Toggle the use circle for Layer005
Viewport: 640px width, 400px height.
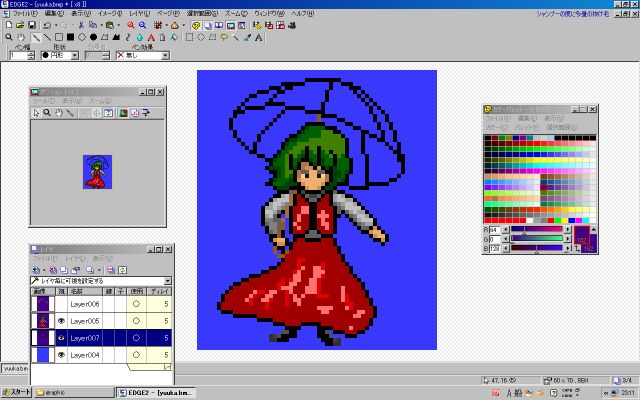[x=136, y=321]
